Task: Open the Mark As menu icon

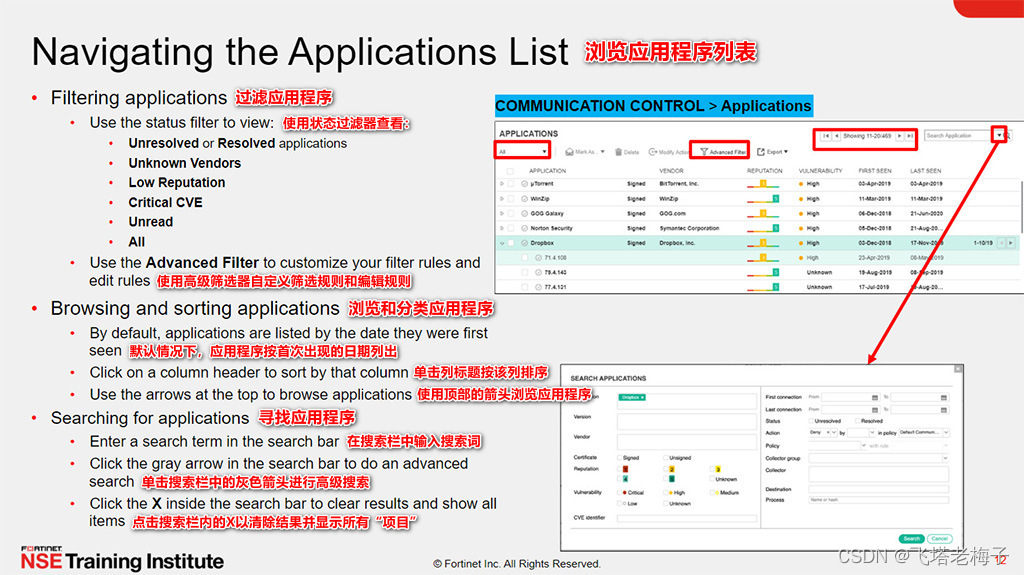Action: click(569, 152)
